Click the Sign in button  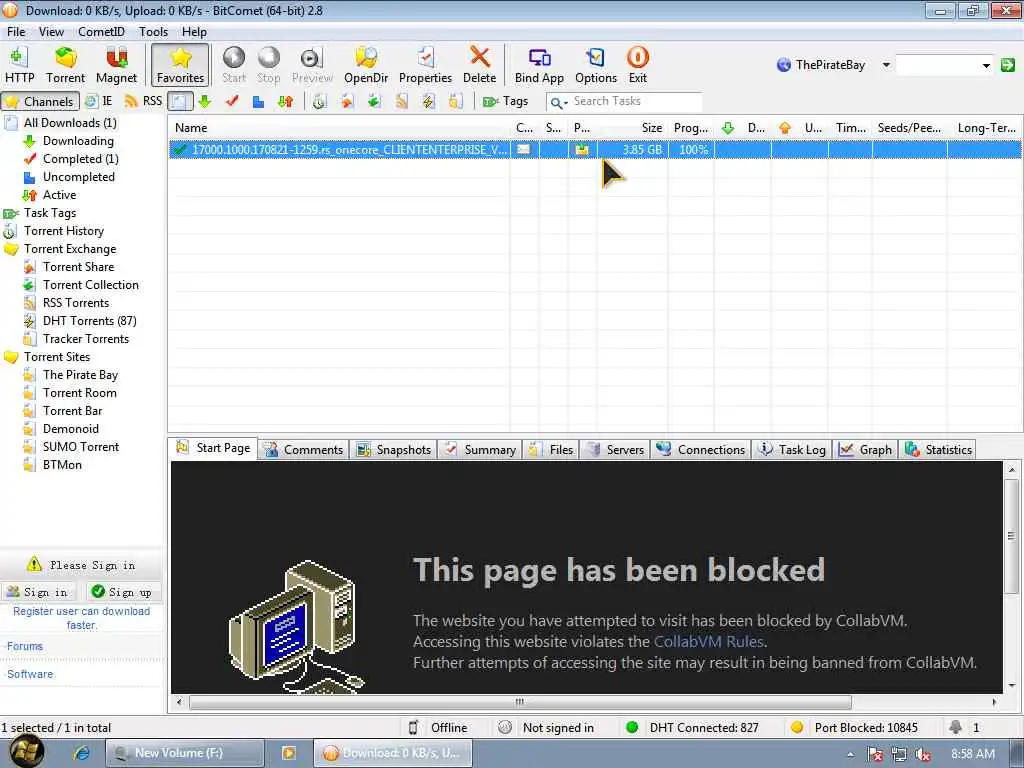coord(37,592)
